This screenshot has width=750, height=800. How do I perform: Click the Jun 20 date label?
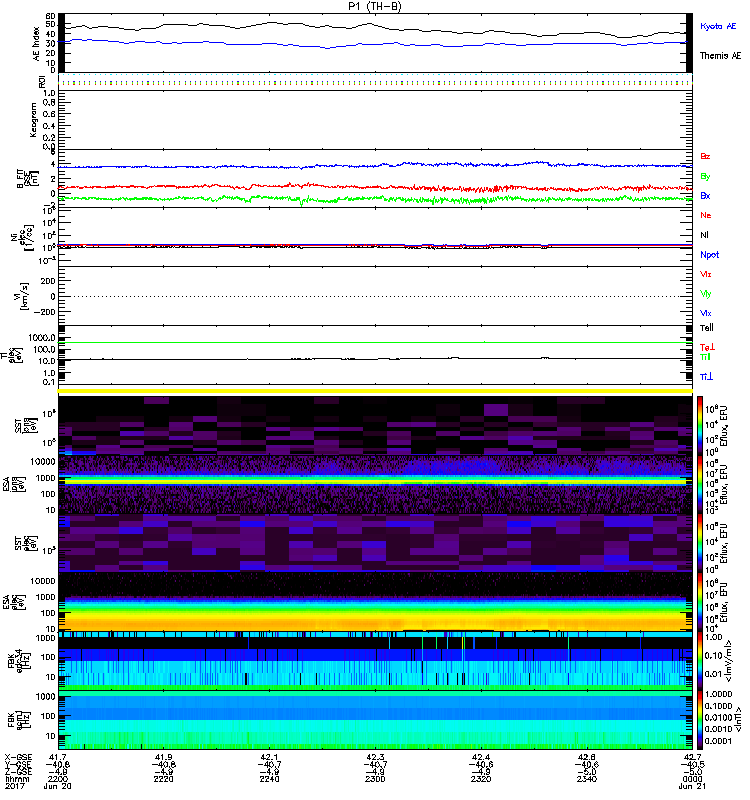(57, 786)
